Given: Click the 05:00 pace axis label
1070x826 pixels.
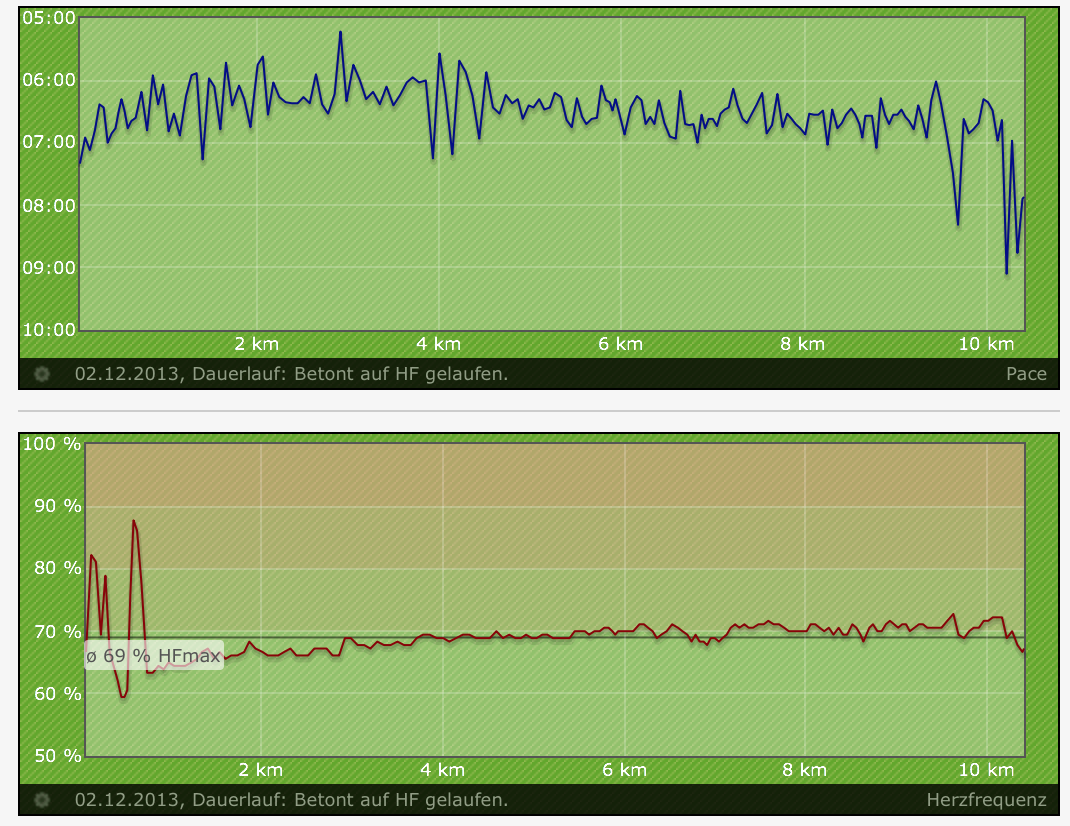Looking at the screenshot, I should [48, 18].
